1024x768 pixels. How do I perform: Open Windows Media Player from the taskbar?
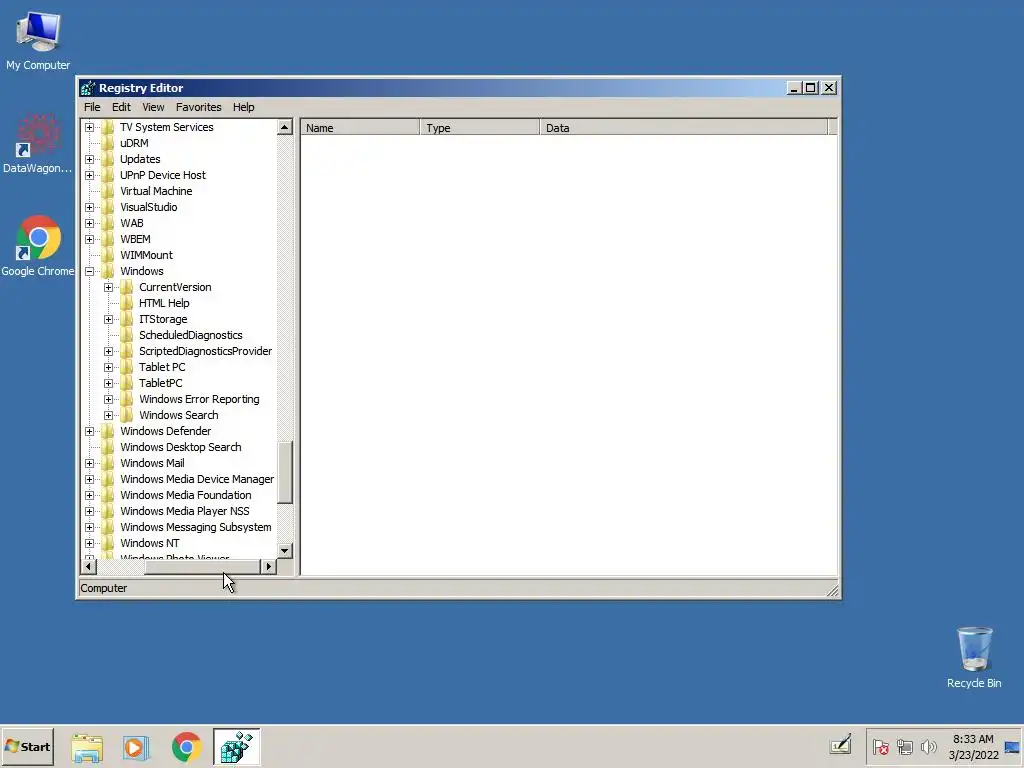pos(136,747)
